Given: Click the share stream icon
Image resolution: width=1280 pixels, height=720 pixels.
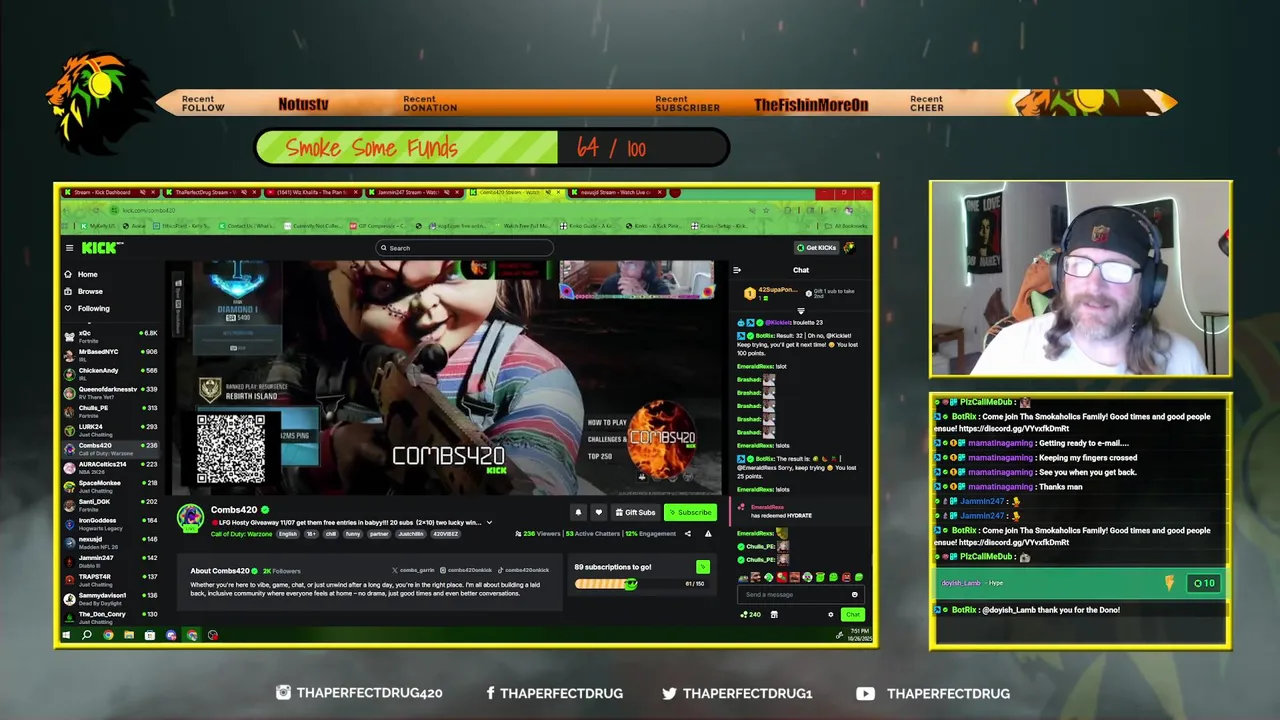Looking at the screenshot, I should point(687,534).
